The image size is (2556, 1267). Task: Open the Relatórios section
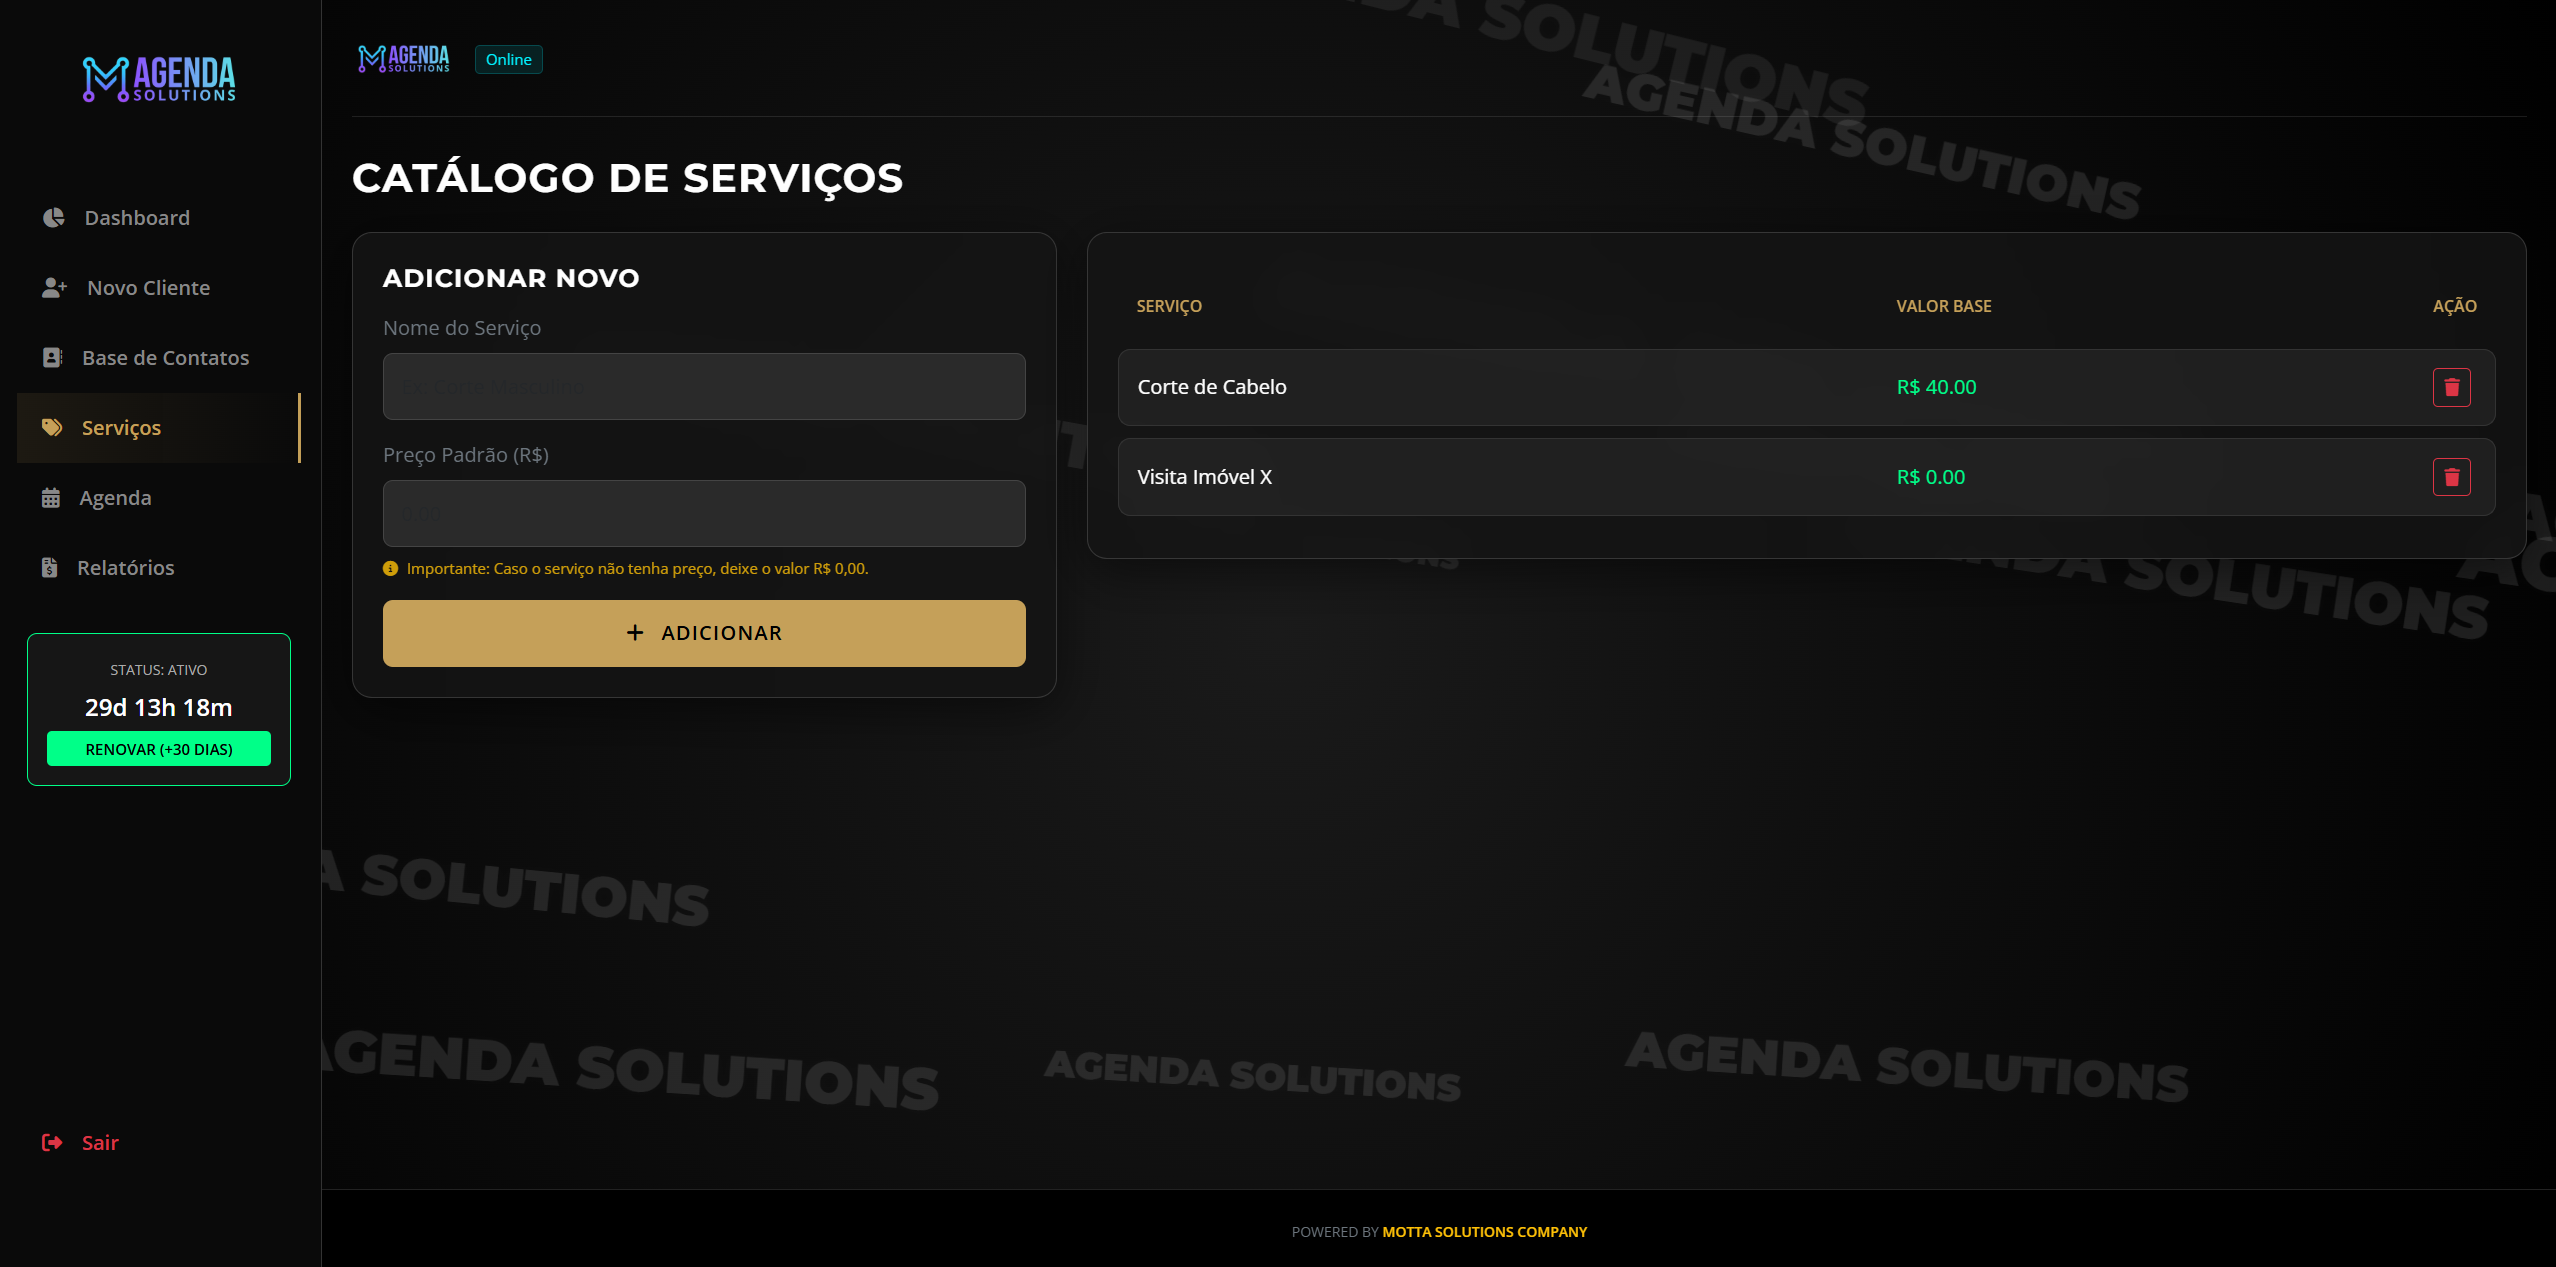[x=126, y=568]
